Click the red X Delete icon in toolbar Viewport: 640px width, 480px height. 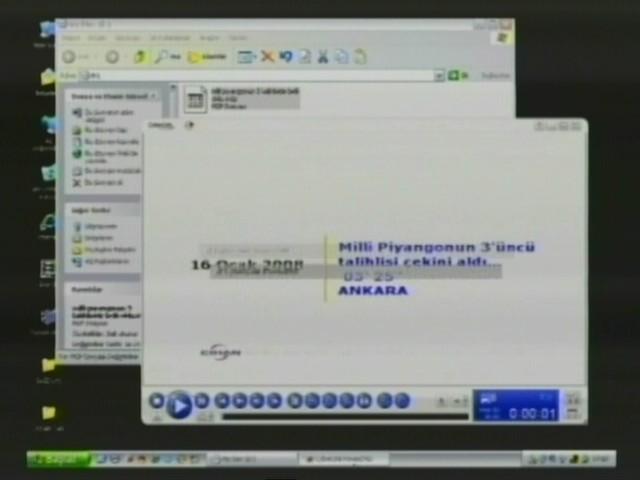click(x=267, y=57)
